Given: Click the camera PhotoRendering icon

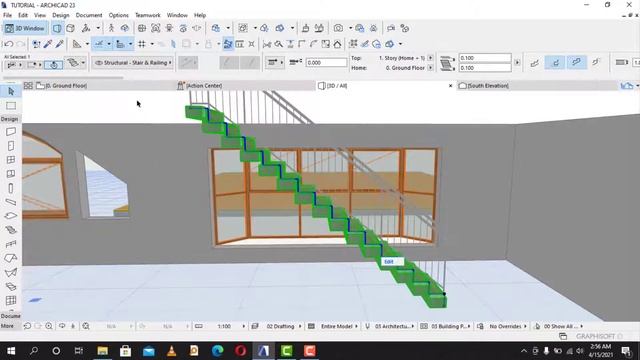Looking at the screenshot, I should 338,28.
